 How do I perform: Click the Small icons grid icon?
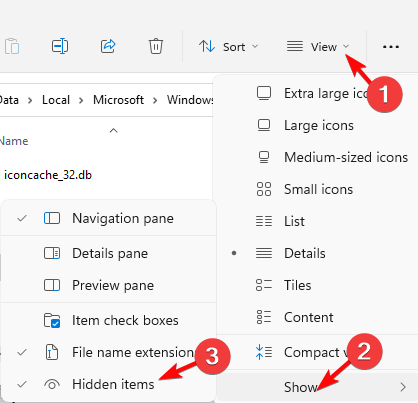click(264, 189)
